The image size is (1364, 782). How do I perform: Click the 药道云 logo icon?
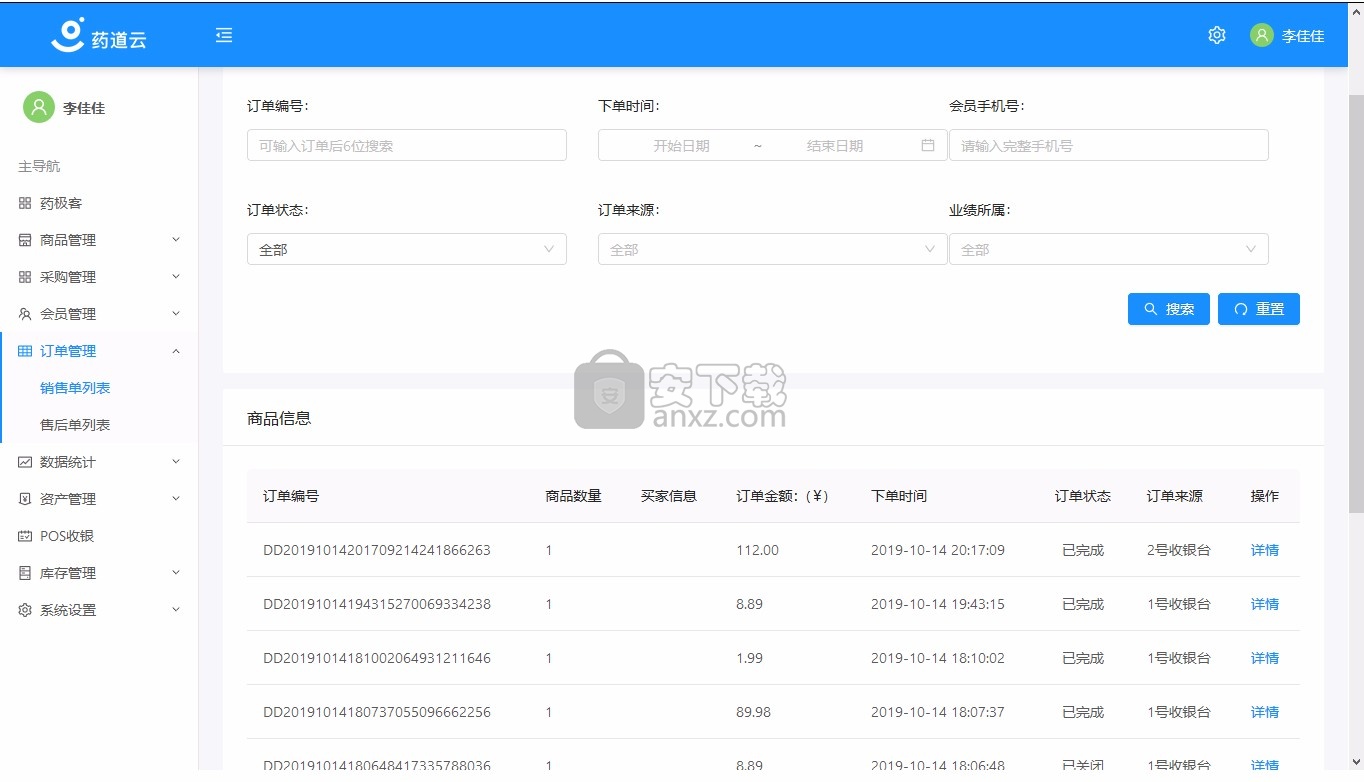point(68,35)
